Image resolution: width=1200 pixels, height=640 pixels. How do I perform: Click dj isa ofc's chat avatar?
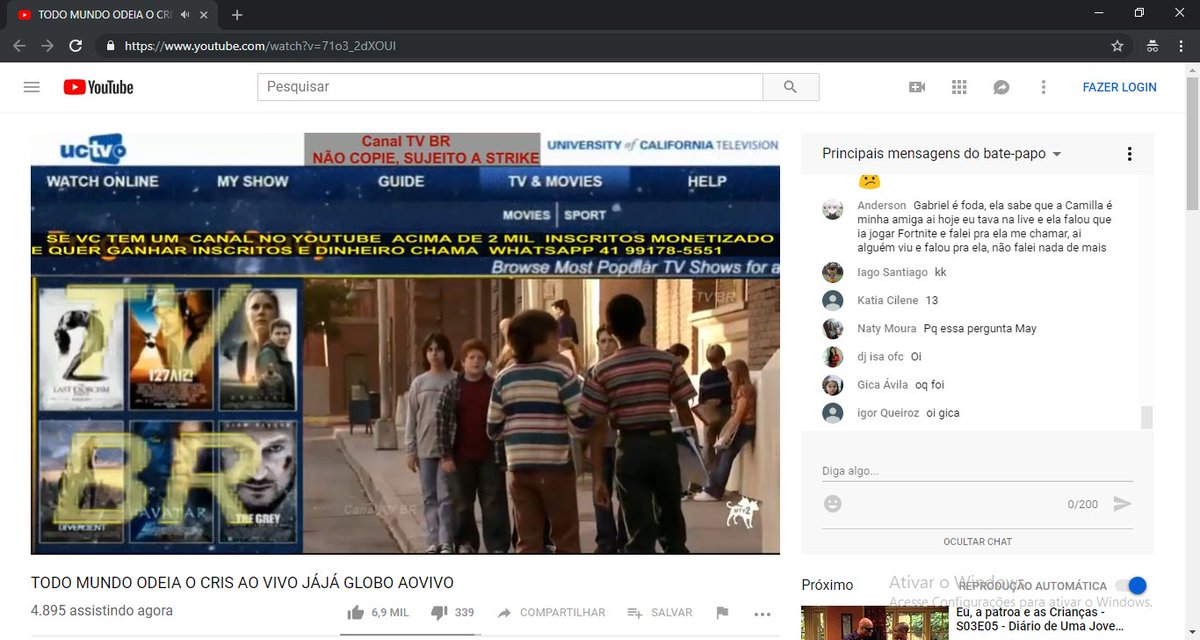click(x=832, y=356)
